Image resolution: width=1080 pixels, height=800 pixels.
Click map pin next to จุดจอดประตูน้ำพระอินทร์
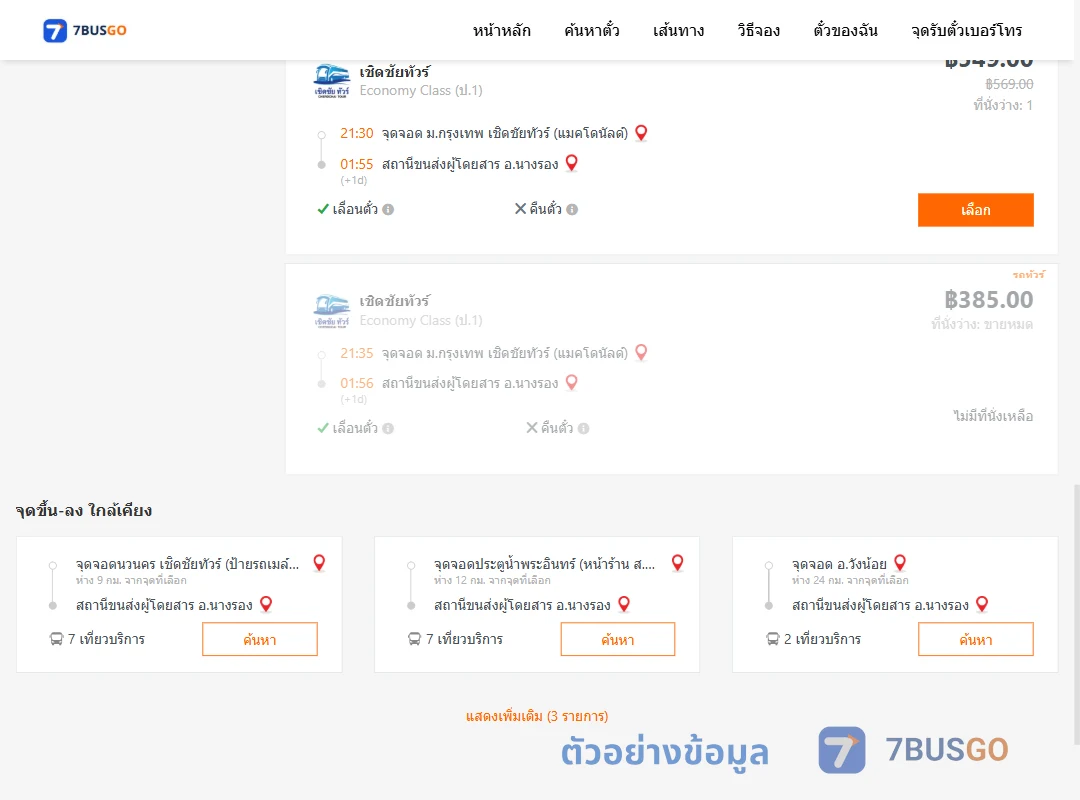tap(678, 562)
